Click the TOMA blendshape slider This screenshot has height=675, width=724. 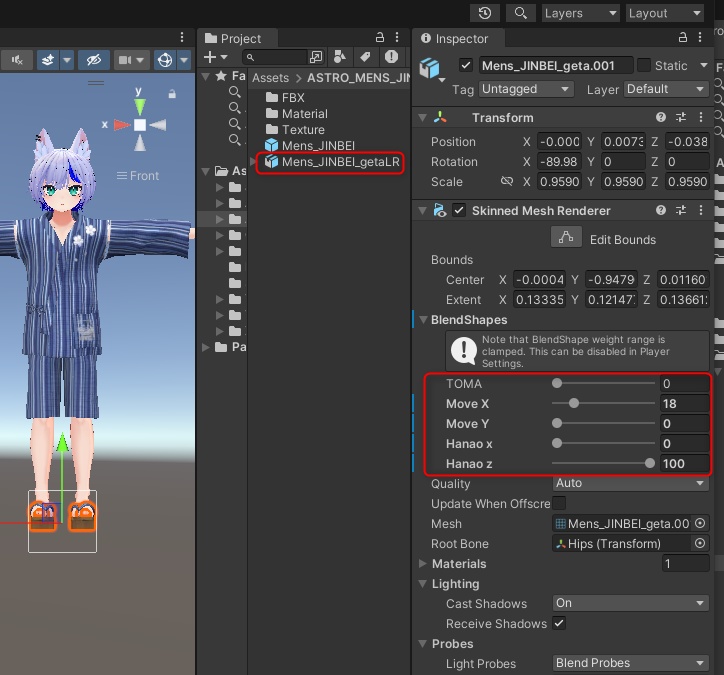(603, 383)
